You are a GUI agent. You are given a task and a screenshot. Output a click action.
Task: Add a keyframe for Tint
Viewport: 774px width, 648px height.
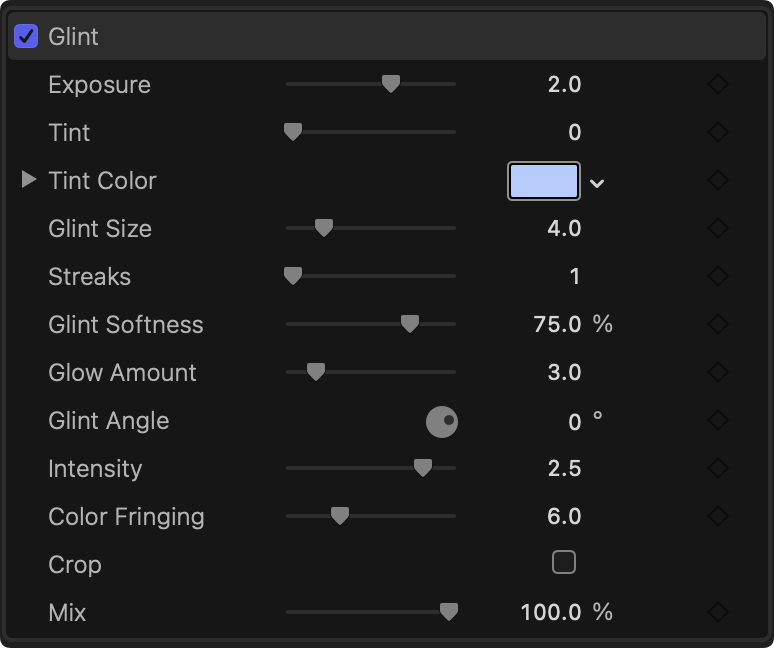pos(717,133)
